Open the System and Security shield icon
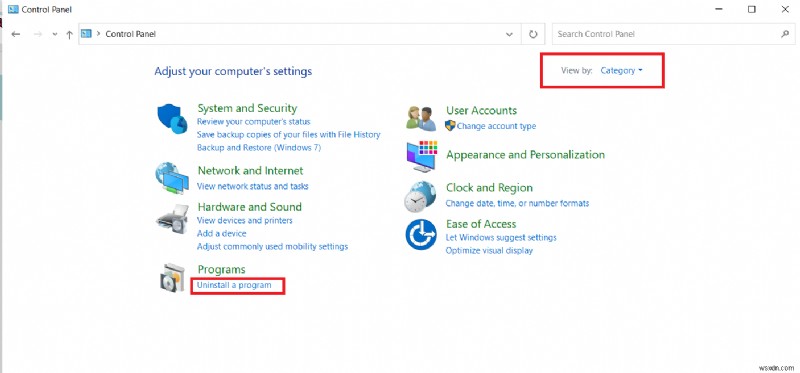 [172, 118]
